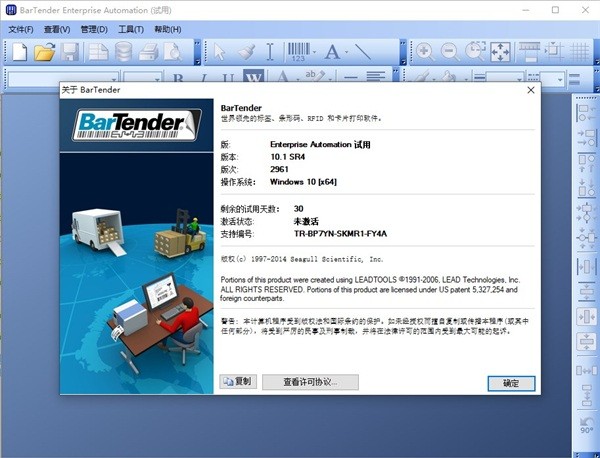Click the Zoom In magnifier
The width and height of the screenshot is (600, 458).
click(x=425, y=51)
